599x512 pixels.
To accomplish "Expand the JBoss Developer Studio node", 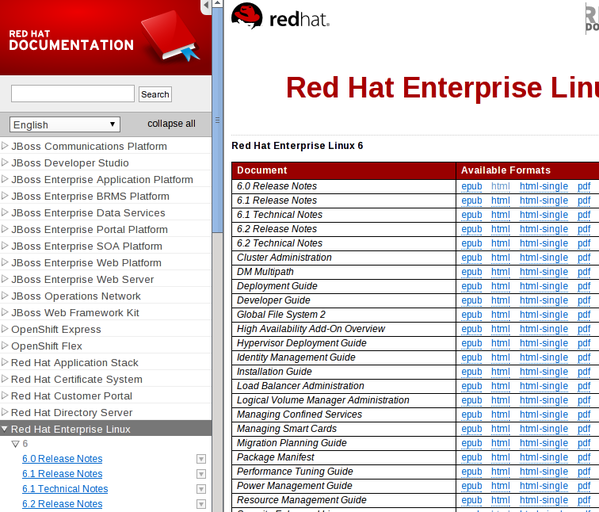I will tap(5, 162).
